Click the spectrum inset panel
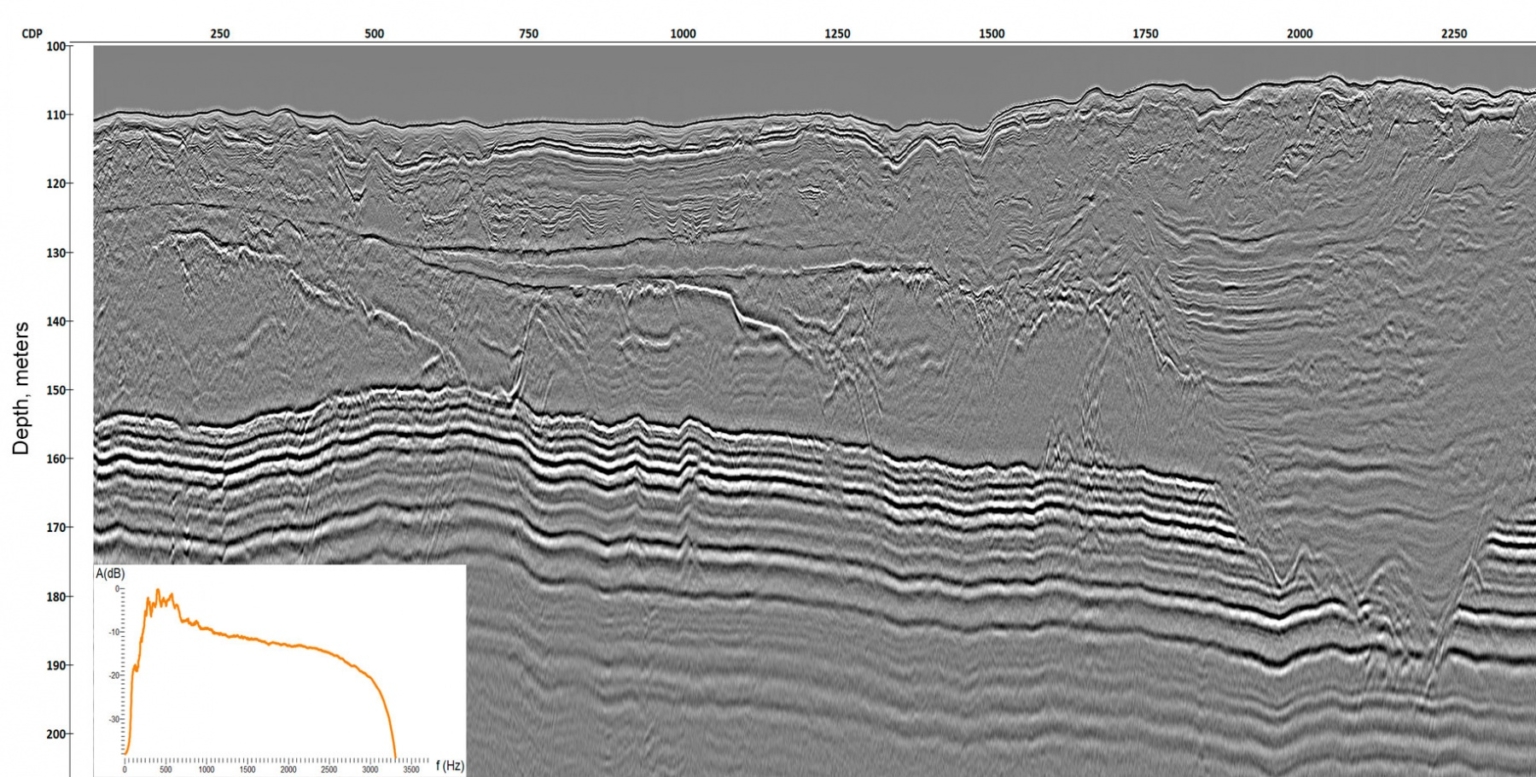 tap(280, 670)
